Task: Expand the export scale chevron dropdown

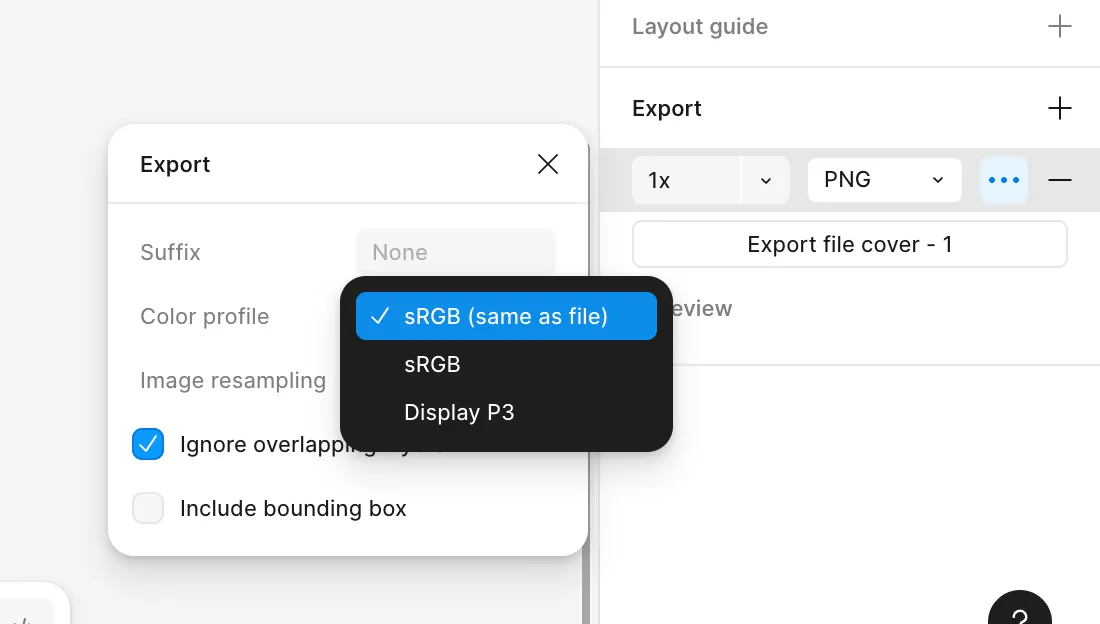Action: [x=765, y=180]
